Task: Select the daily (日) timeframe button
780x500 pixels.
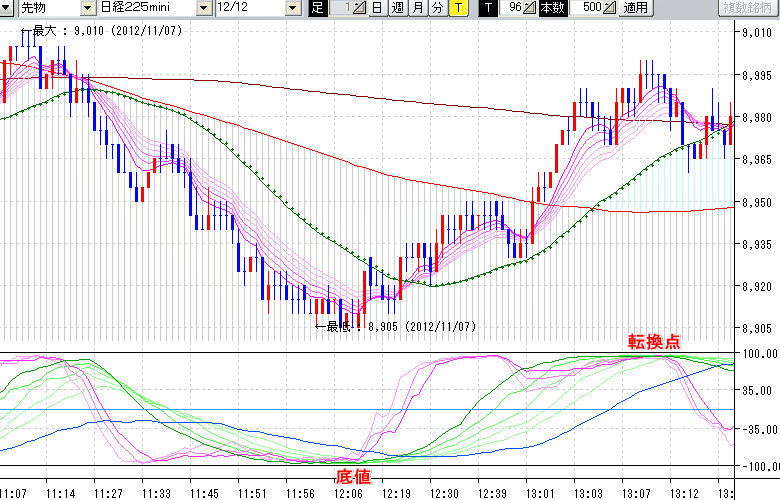Action: click(377, 8)
